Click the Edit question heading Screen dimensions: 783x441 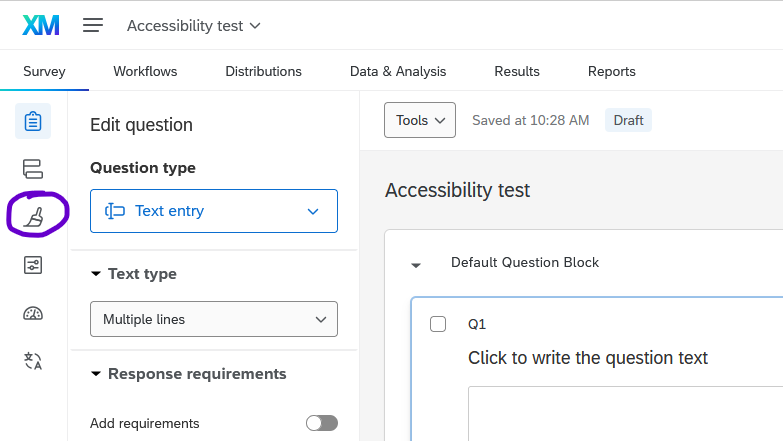point(141,124)
